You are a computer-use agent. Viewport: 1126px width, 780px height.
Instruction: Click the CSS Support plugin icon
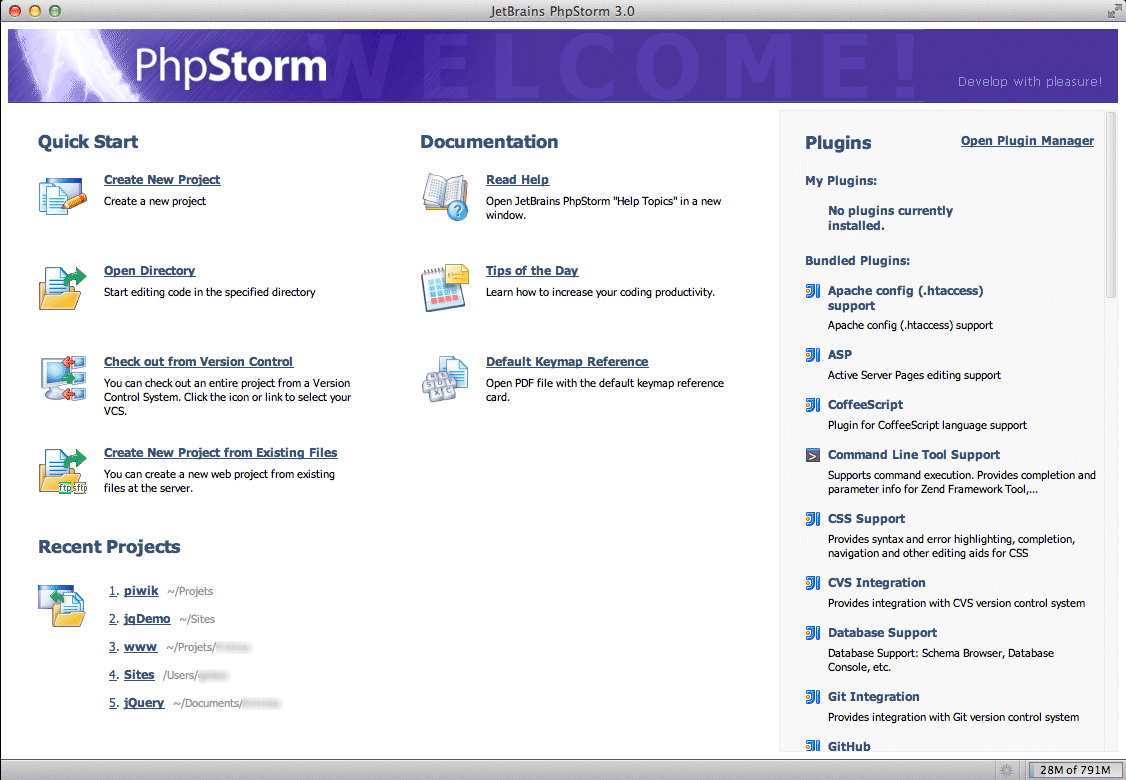click(x=812, y=519)
